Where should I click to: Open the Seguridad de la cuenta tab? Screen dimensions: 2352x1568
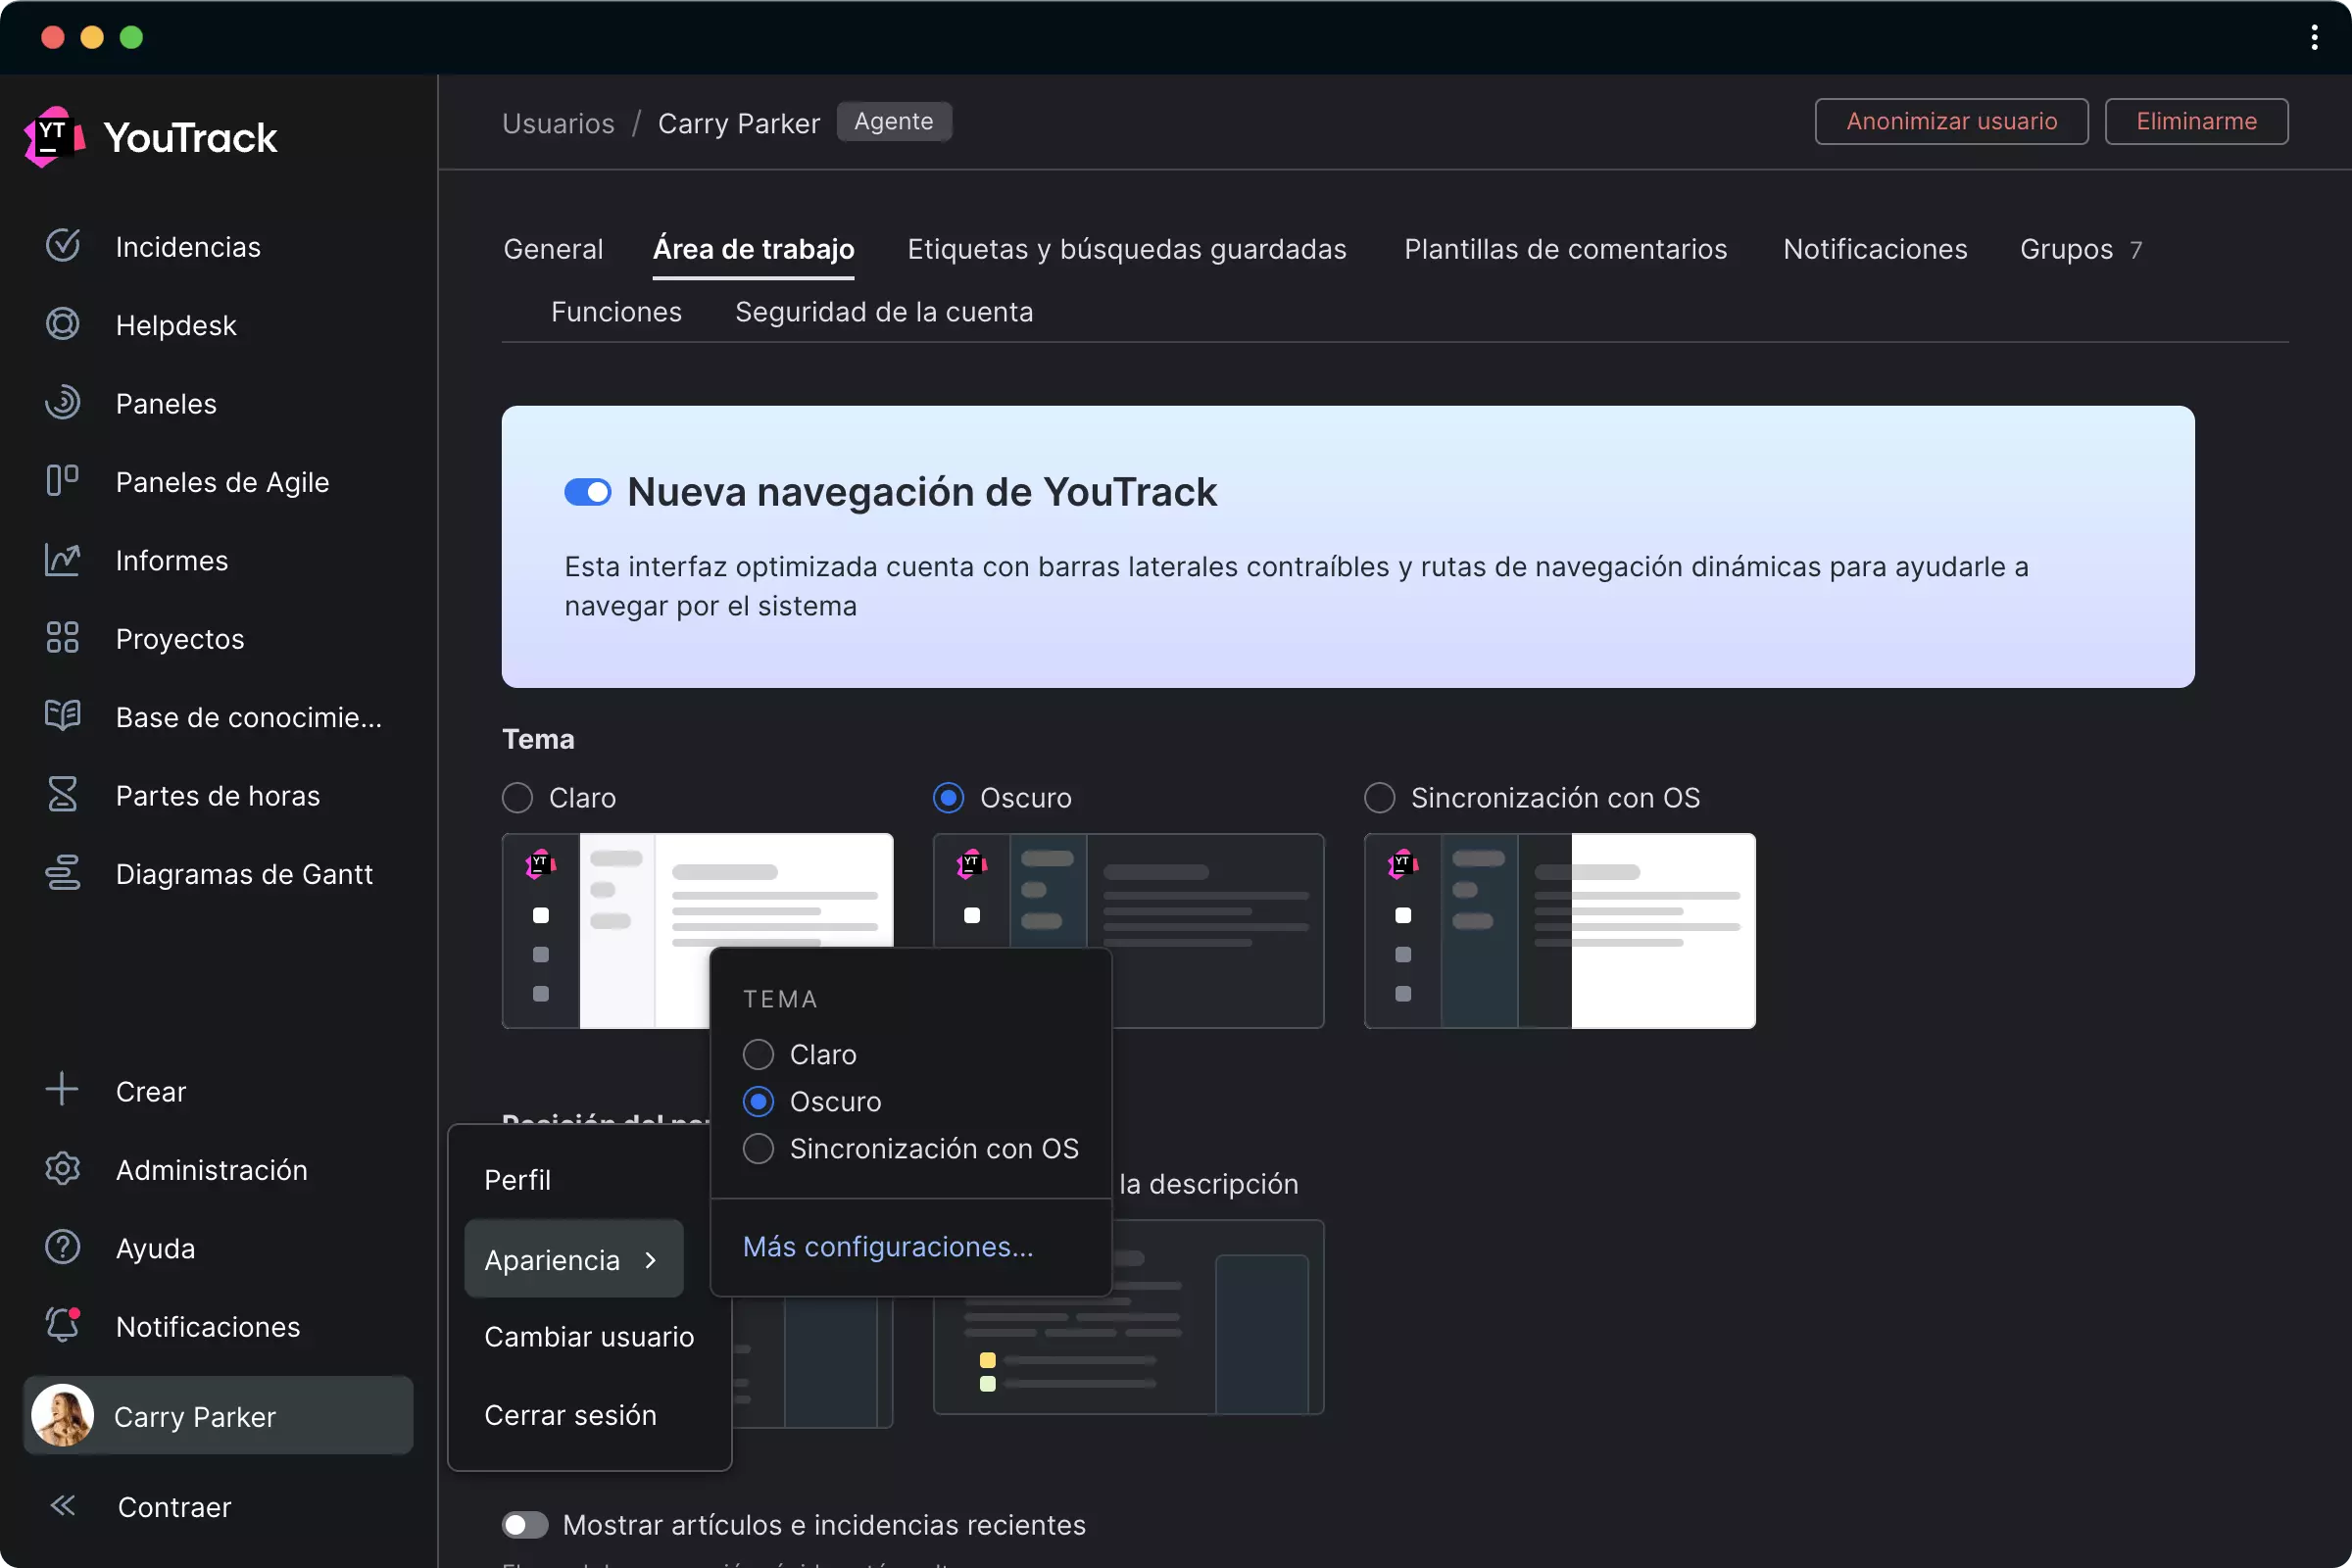point(884,312)
